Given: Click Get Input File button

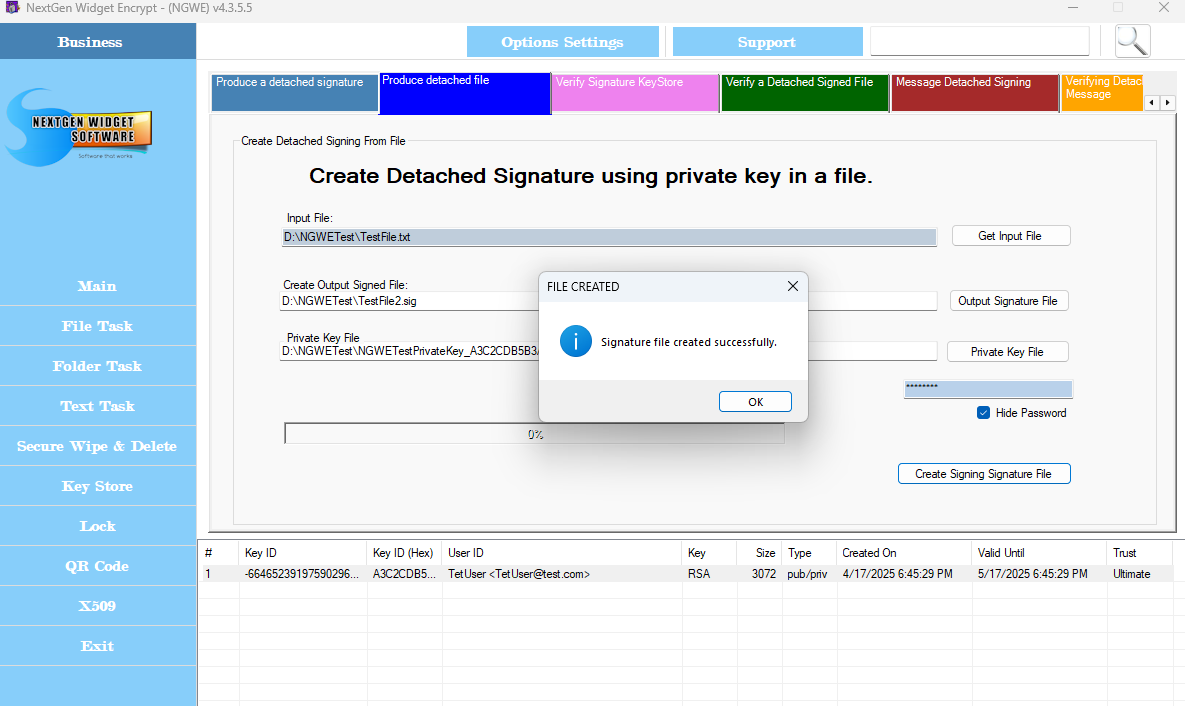Looking at the screenshot, I should coord(1010,236).
